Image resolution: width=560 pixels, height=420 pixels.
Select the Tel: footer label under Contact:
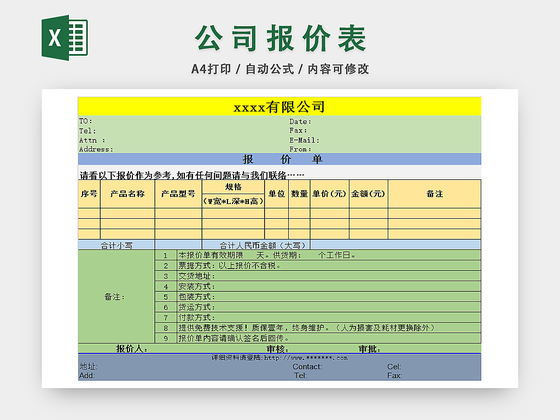300,375
